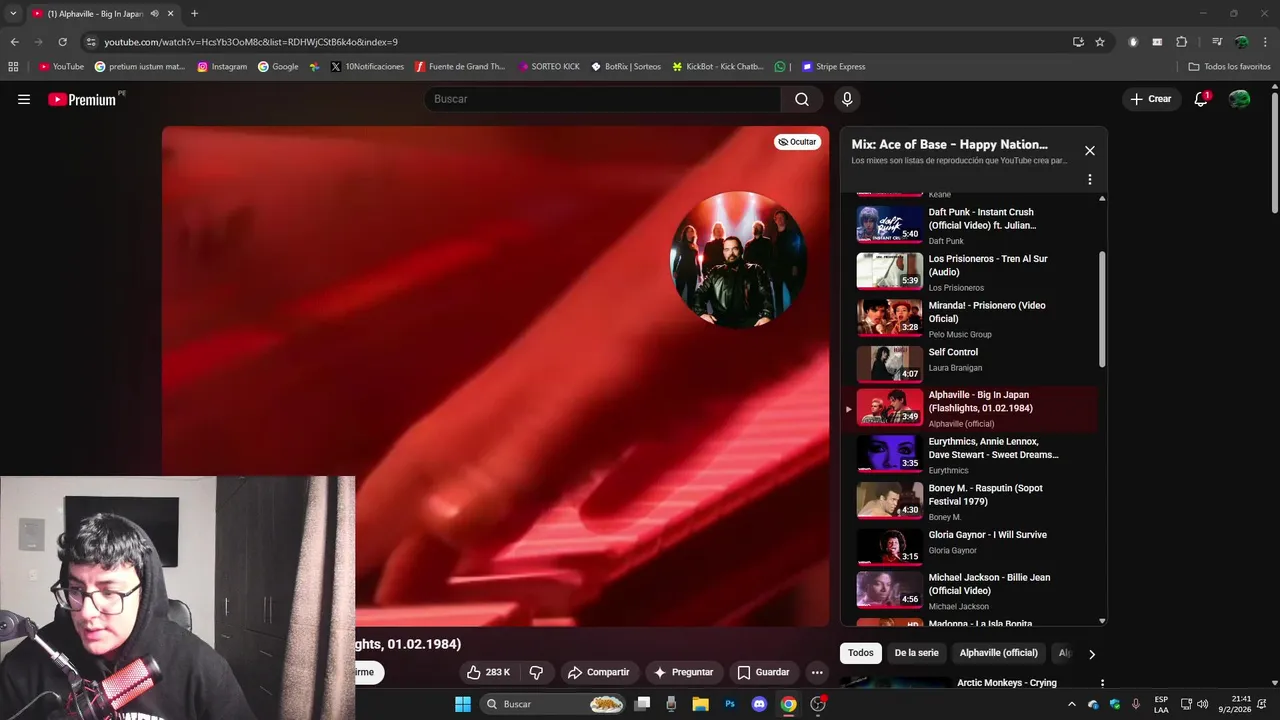Screen dimensions: 1280x720
Task: Play Daft Punk - Instant Crush from playlist
Action: 970,225
